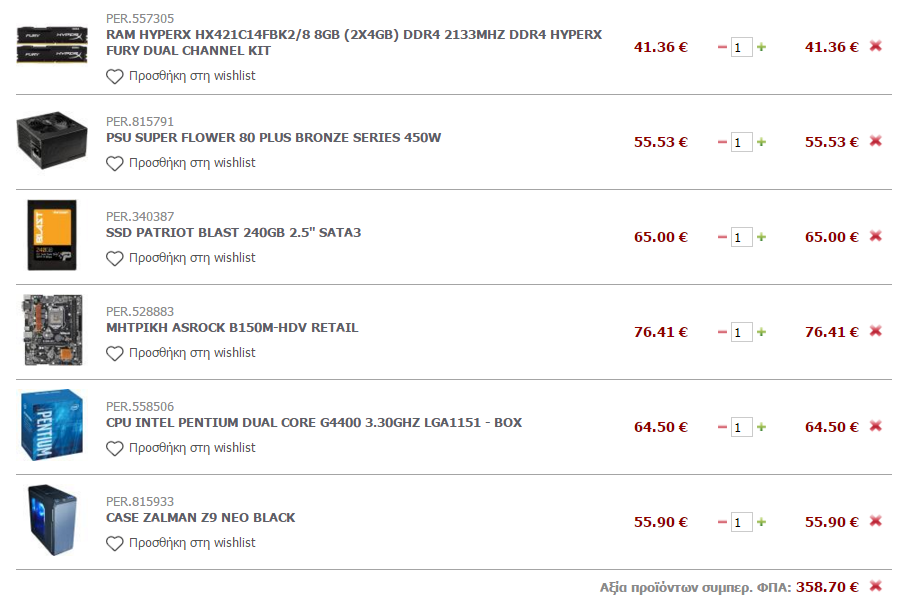The height and width of the screenshot is (602, 904).
Task: Increase quantity of Intel Pentium G4400
Action: pyautogui.click(x=762, y=427)
